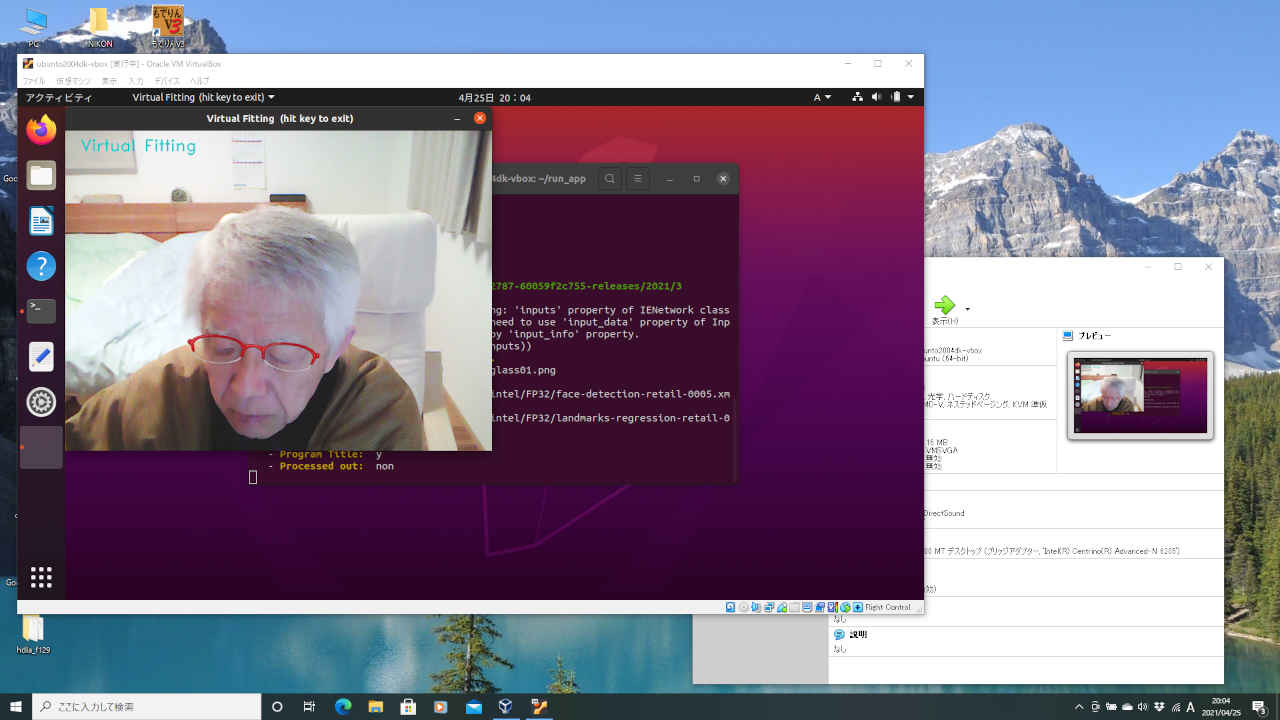
Task: Open the デバイス menu in VirtualBox
Action: [x=167, y=81]
